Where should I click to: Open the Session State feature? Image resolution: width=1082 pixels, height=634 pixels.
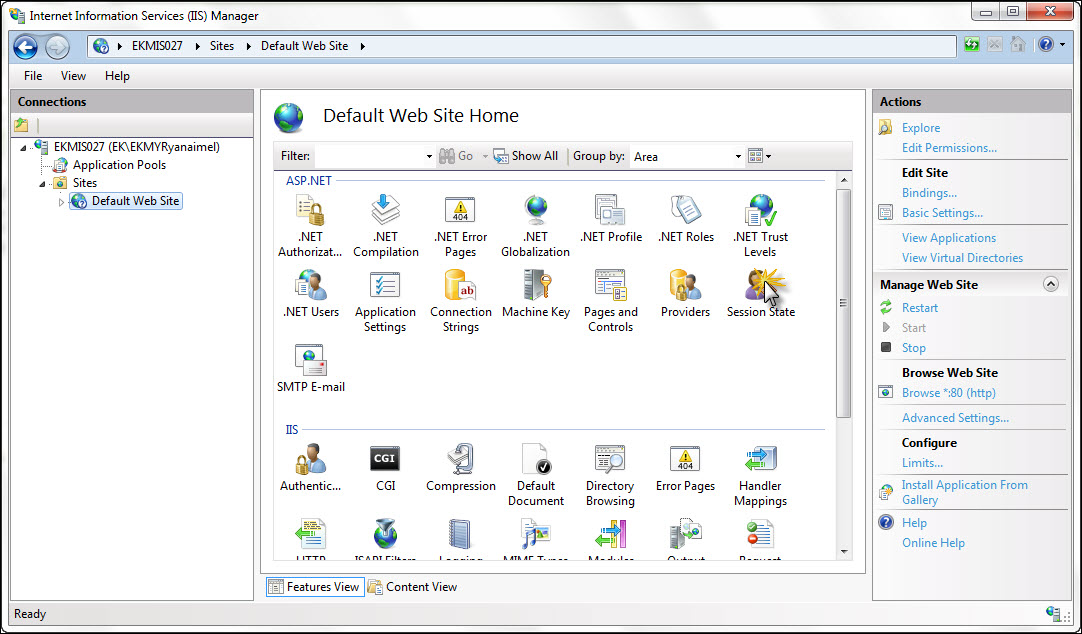tap(760, 293)
